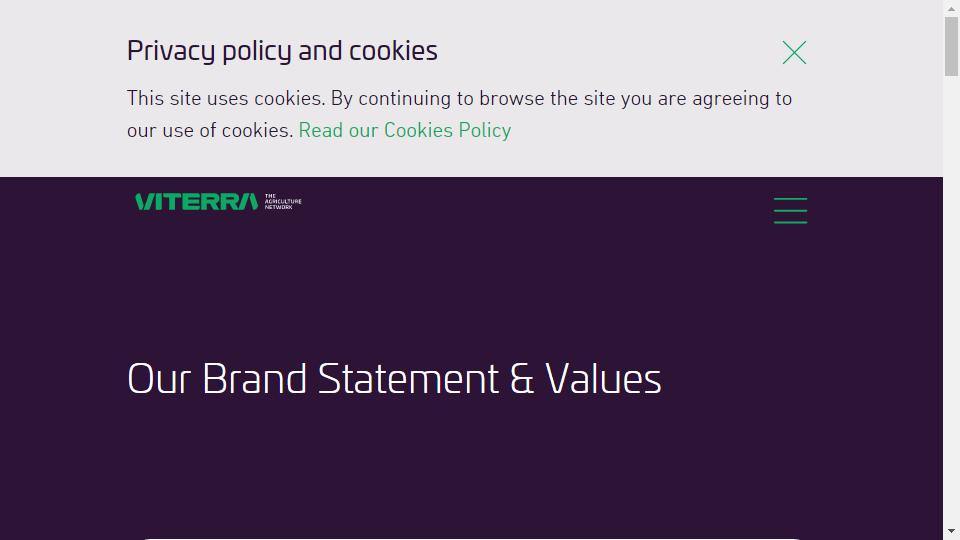Click the 'Privacy policy and cookies' title
This screenshot has width=960, height=540.
[x=282, y=51]
